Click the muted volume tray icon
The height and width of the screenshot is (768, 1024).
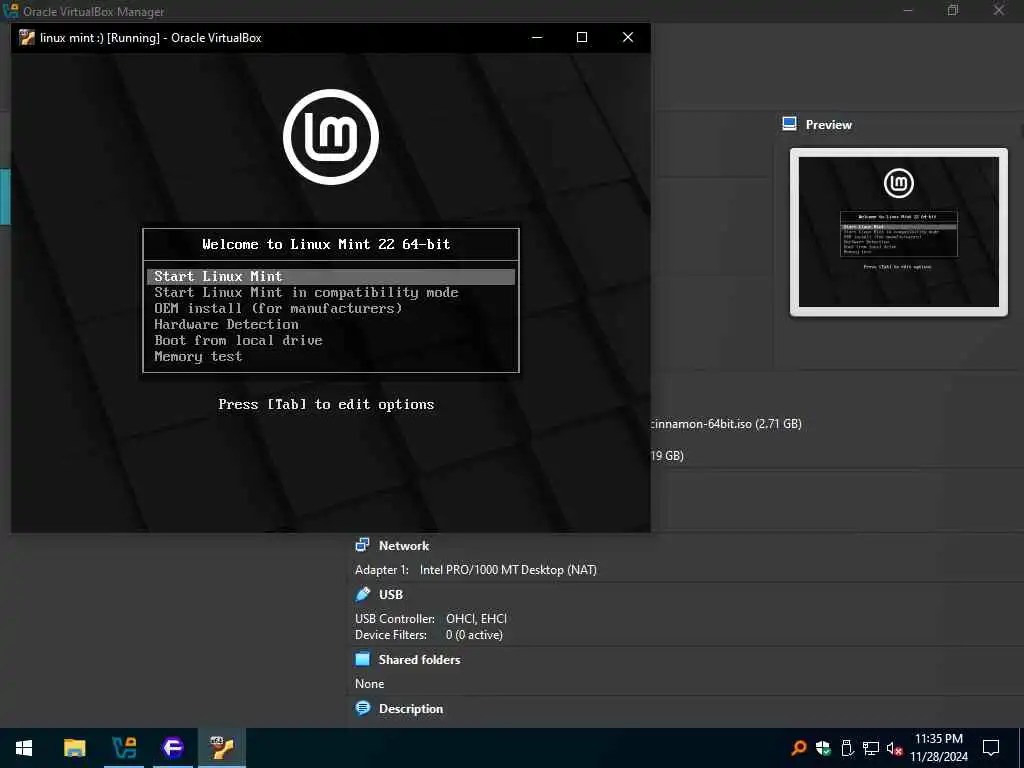pyautogui.click(x=895, y=748)
